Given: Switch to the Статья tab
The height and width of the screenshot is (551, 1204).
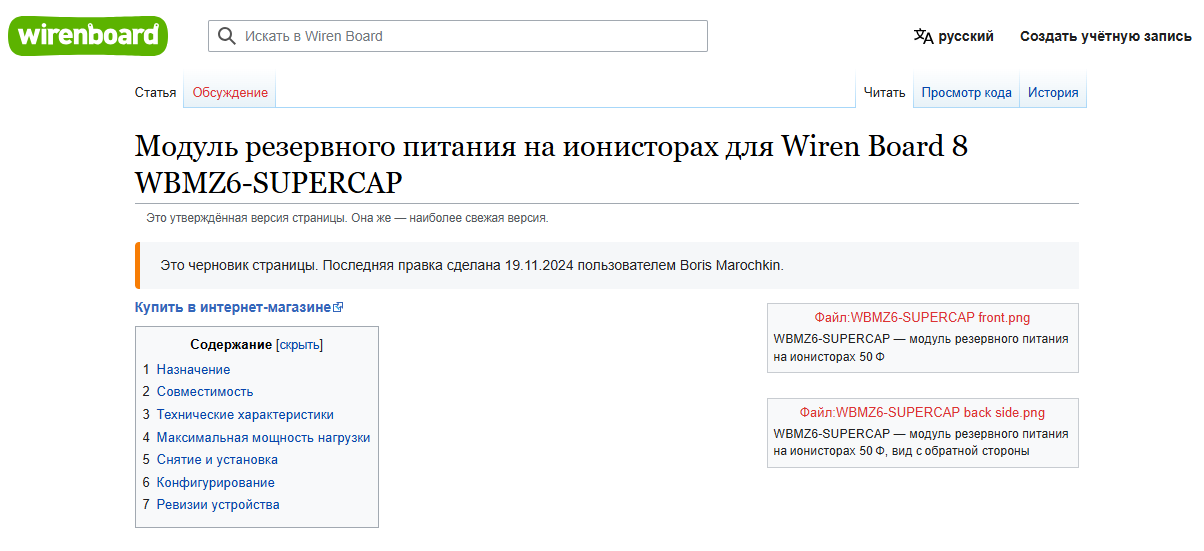Looking at the screenshot, I should pos(155,92).
